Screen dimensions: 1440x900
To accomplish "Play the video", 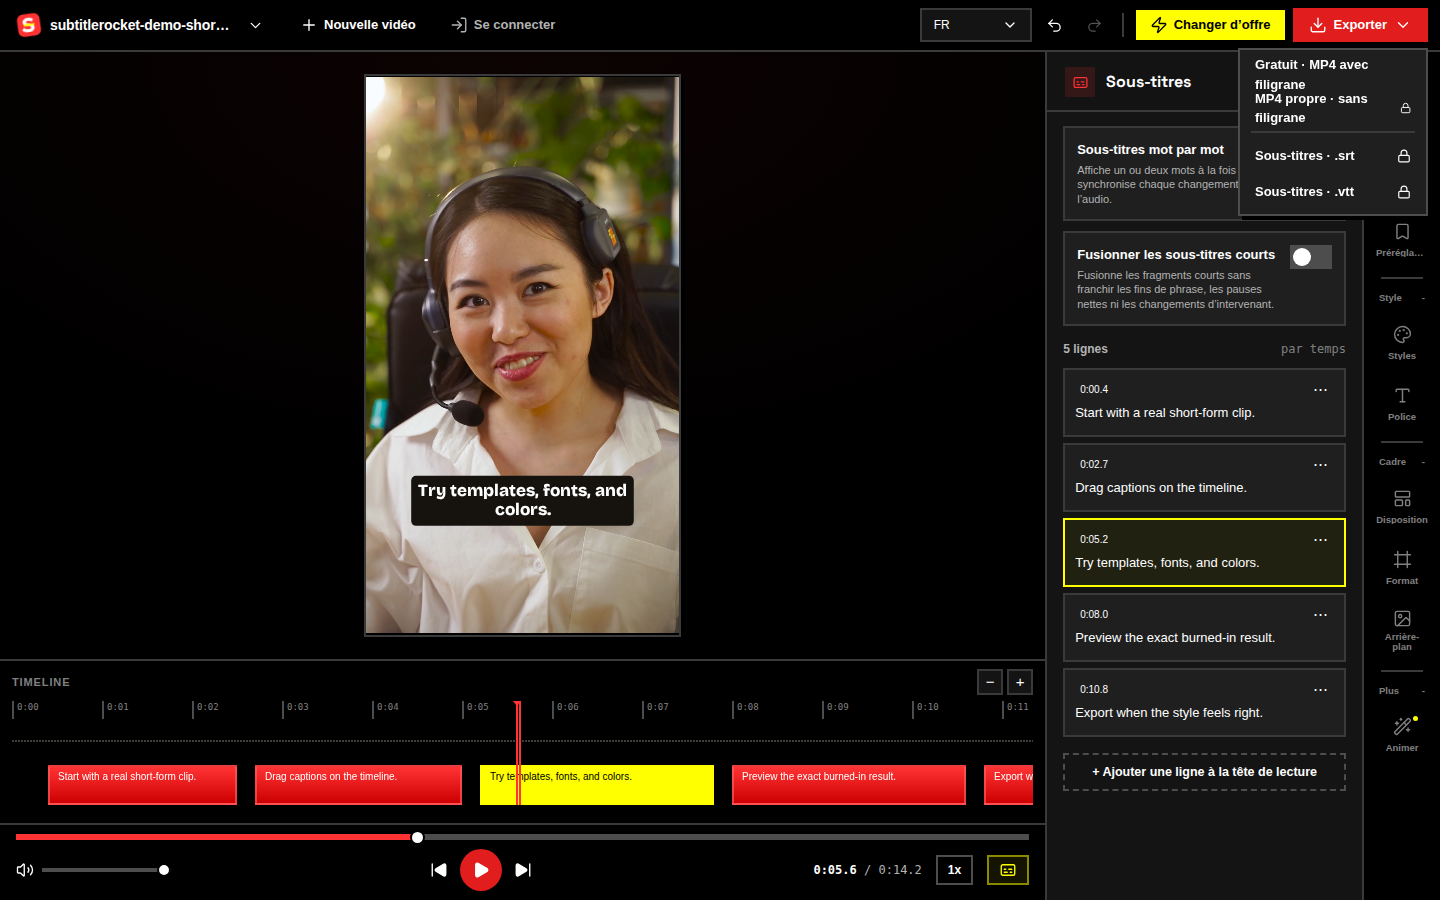I will point(481,870).
